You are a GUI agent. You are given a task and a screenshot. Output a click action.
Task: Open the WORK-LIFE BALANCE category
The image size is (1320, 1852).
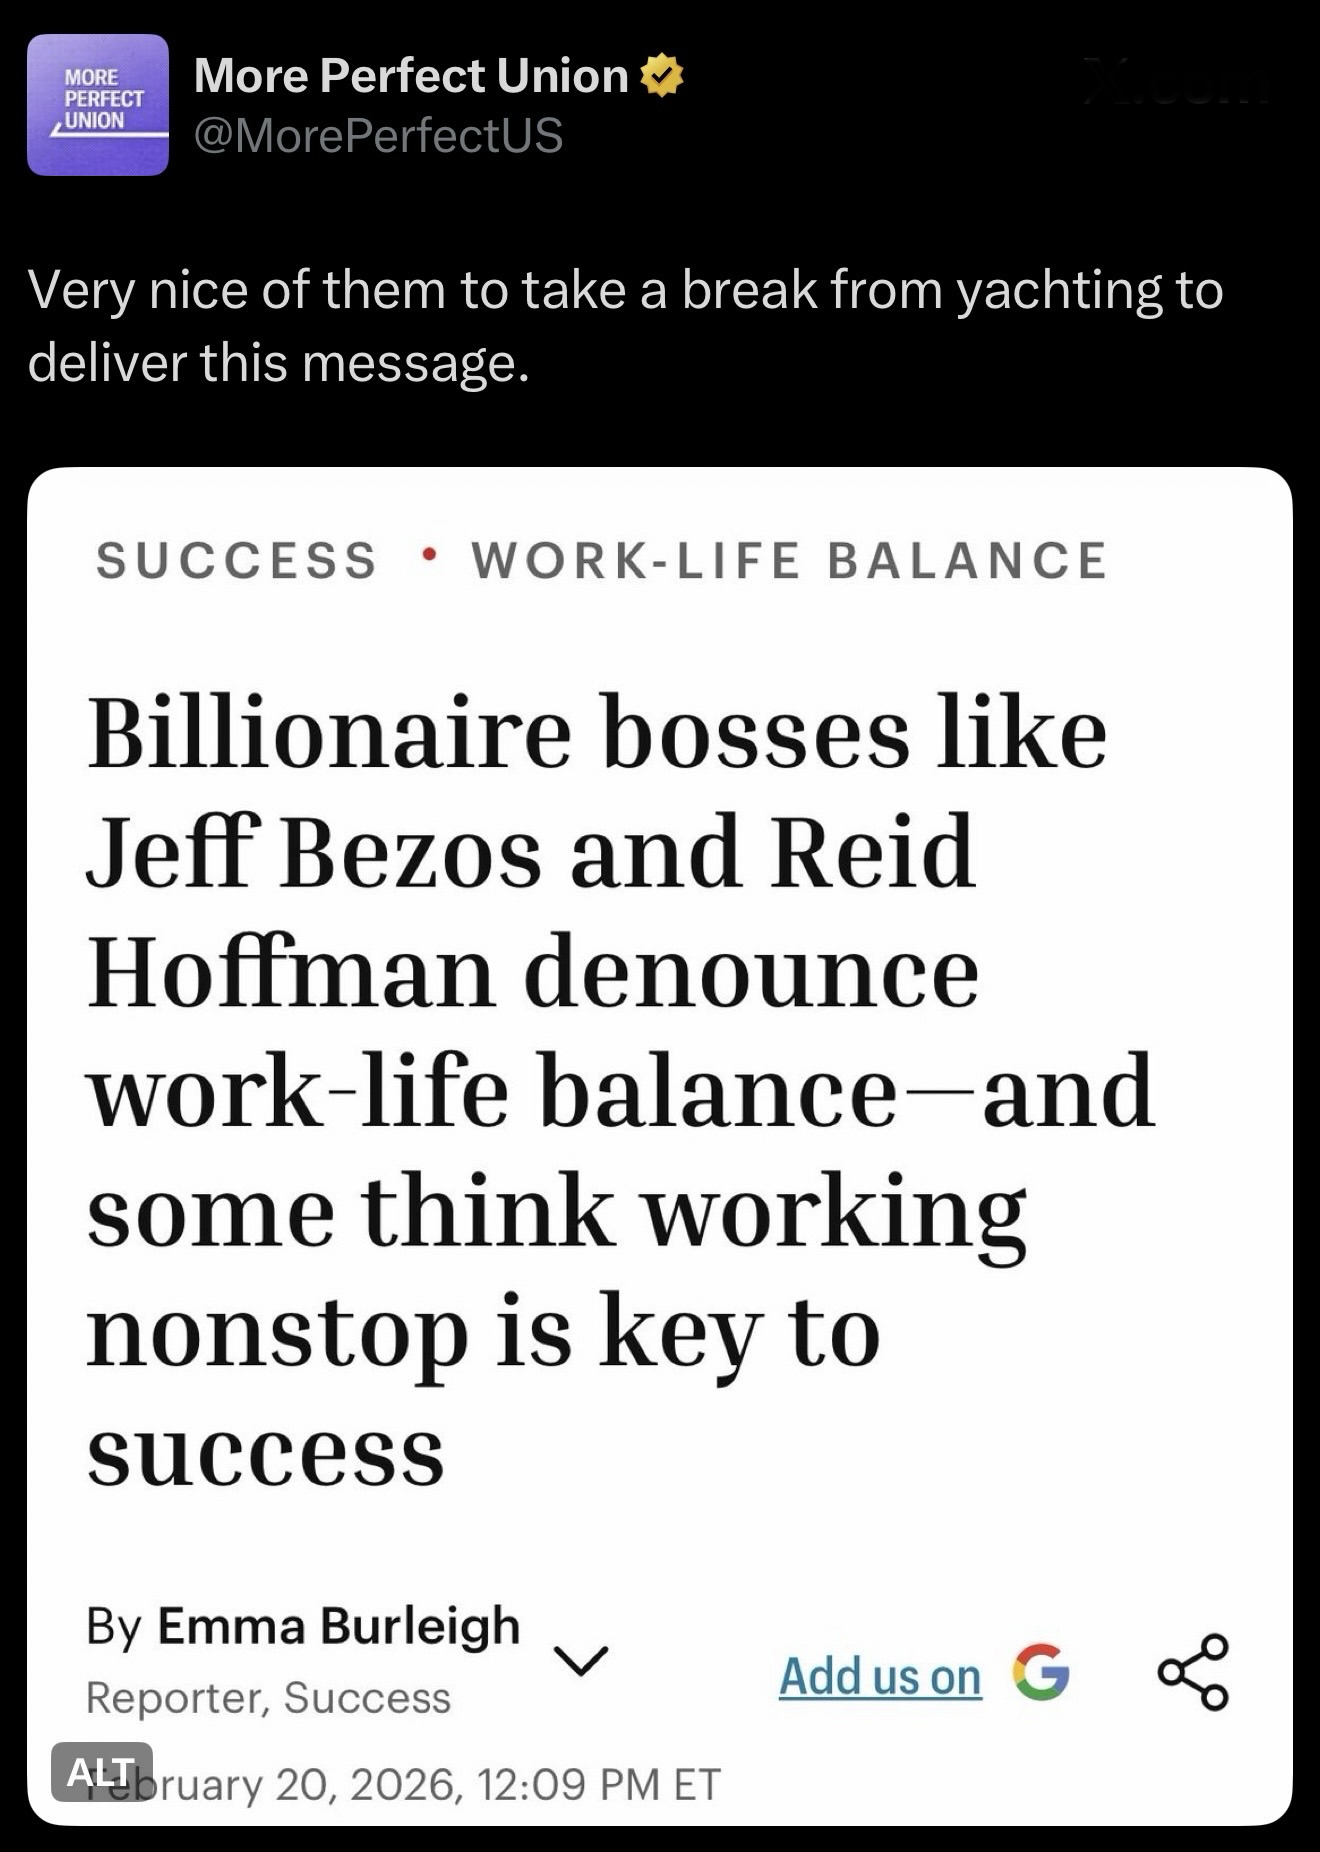click(x=790, y=560)
